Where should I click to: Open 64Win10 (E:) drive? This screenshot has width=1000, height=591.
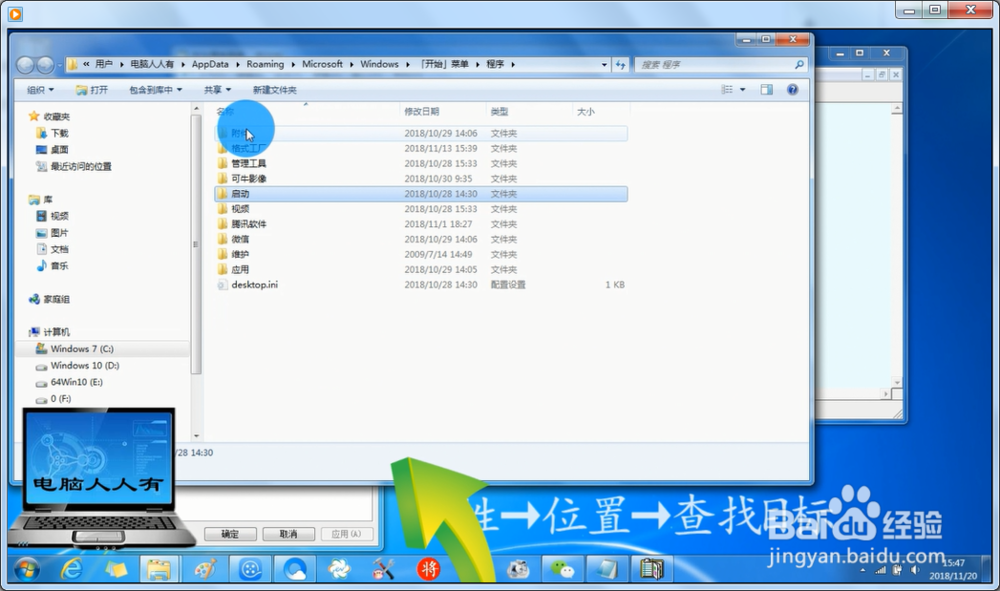tap(69, 382)
